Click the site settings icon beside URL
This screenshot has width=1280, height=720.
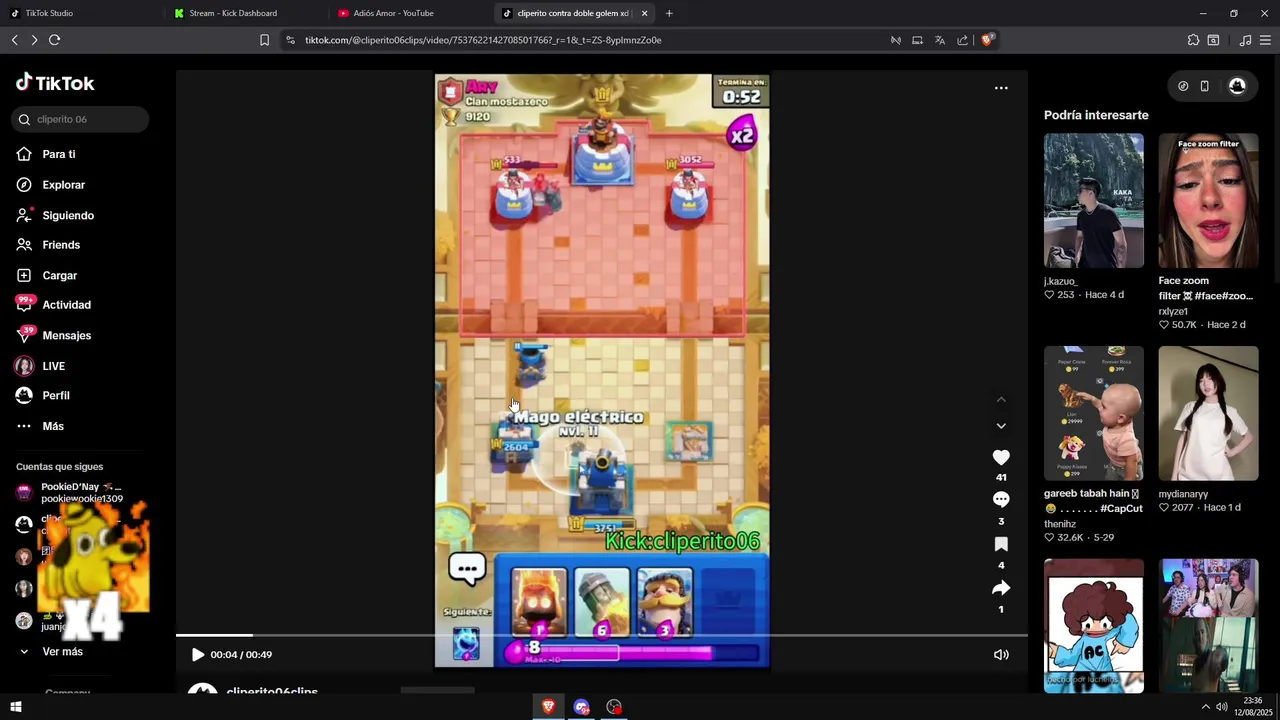click(x=290, y=40)
